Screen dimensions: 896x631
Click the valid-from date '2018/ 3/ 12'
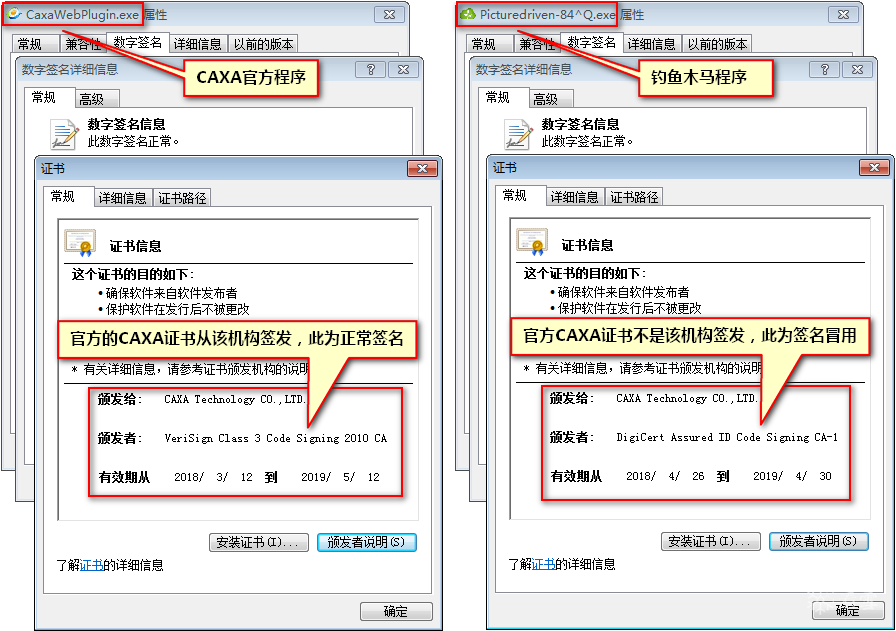pos(213,477)
